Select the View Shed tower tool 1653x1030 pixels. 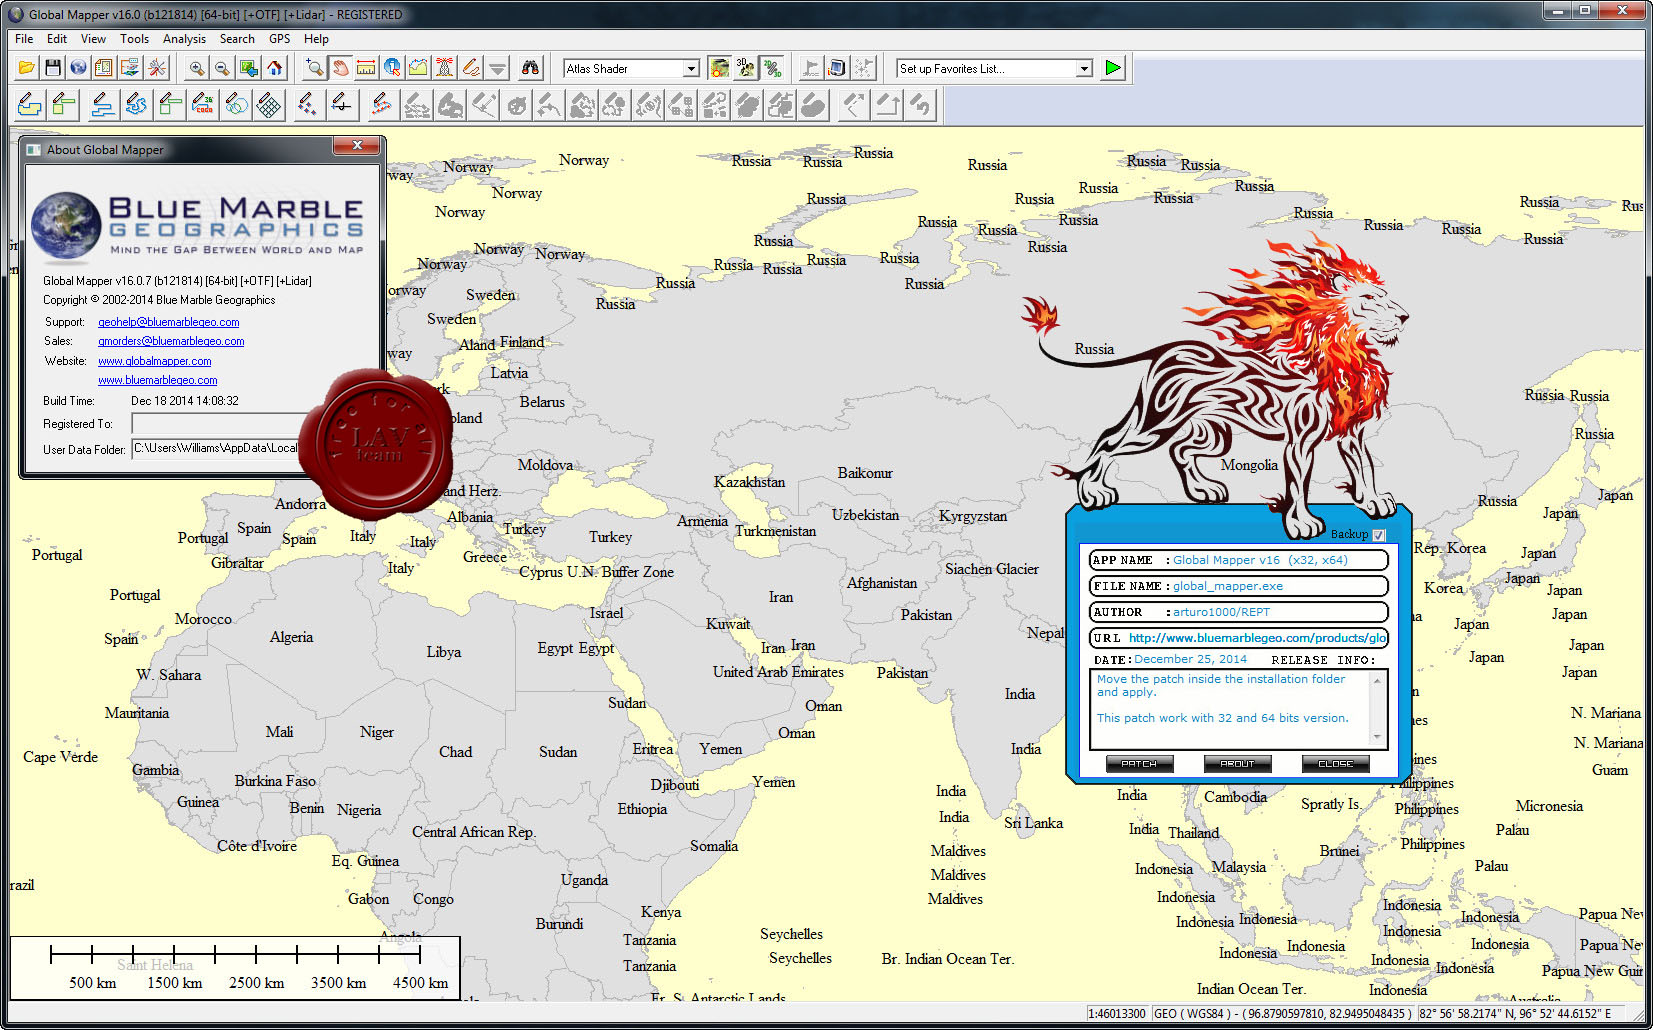click(x=445, y=68)
